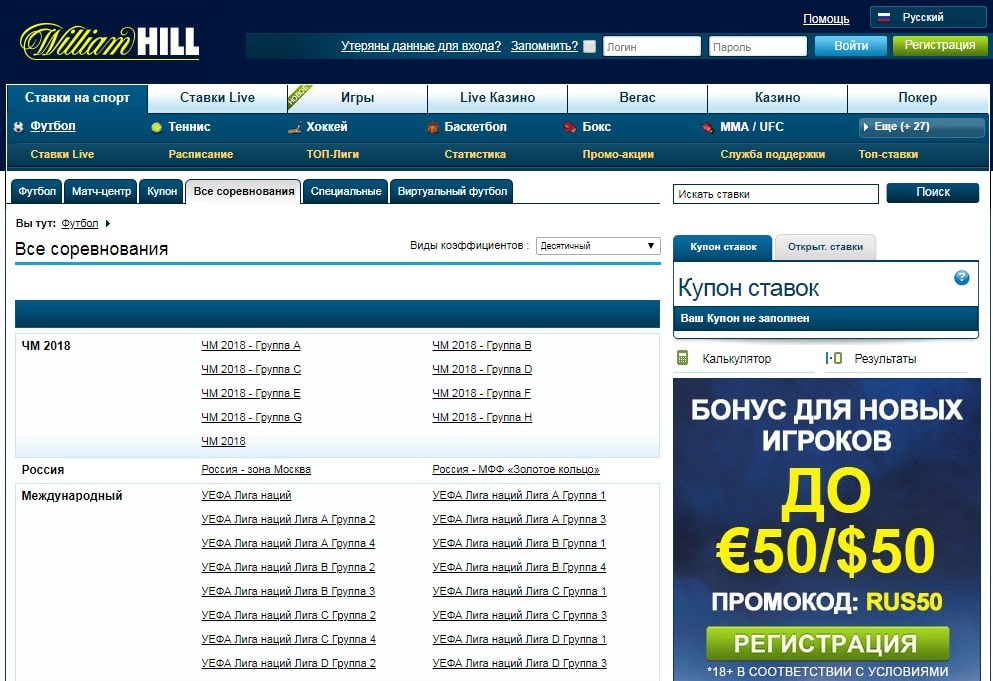Open the Игры tab
Screen dimensions: 993x681
[x=357, y=98]
